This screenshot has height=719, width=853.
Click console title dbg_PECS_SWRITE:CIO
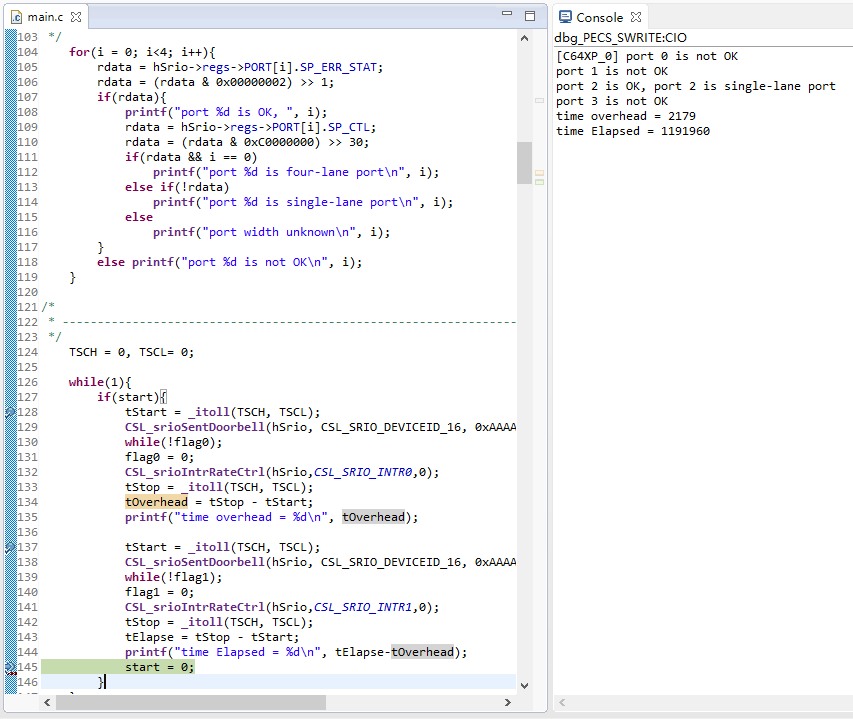coord(620,38)
